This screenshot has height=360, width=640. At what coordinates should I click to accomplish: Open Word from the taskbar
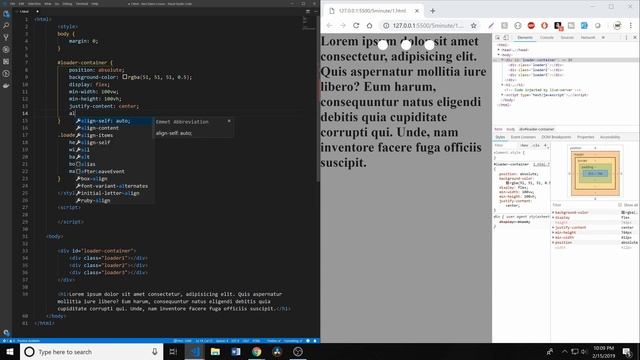(236, 351)
